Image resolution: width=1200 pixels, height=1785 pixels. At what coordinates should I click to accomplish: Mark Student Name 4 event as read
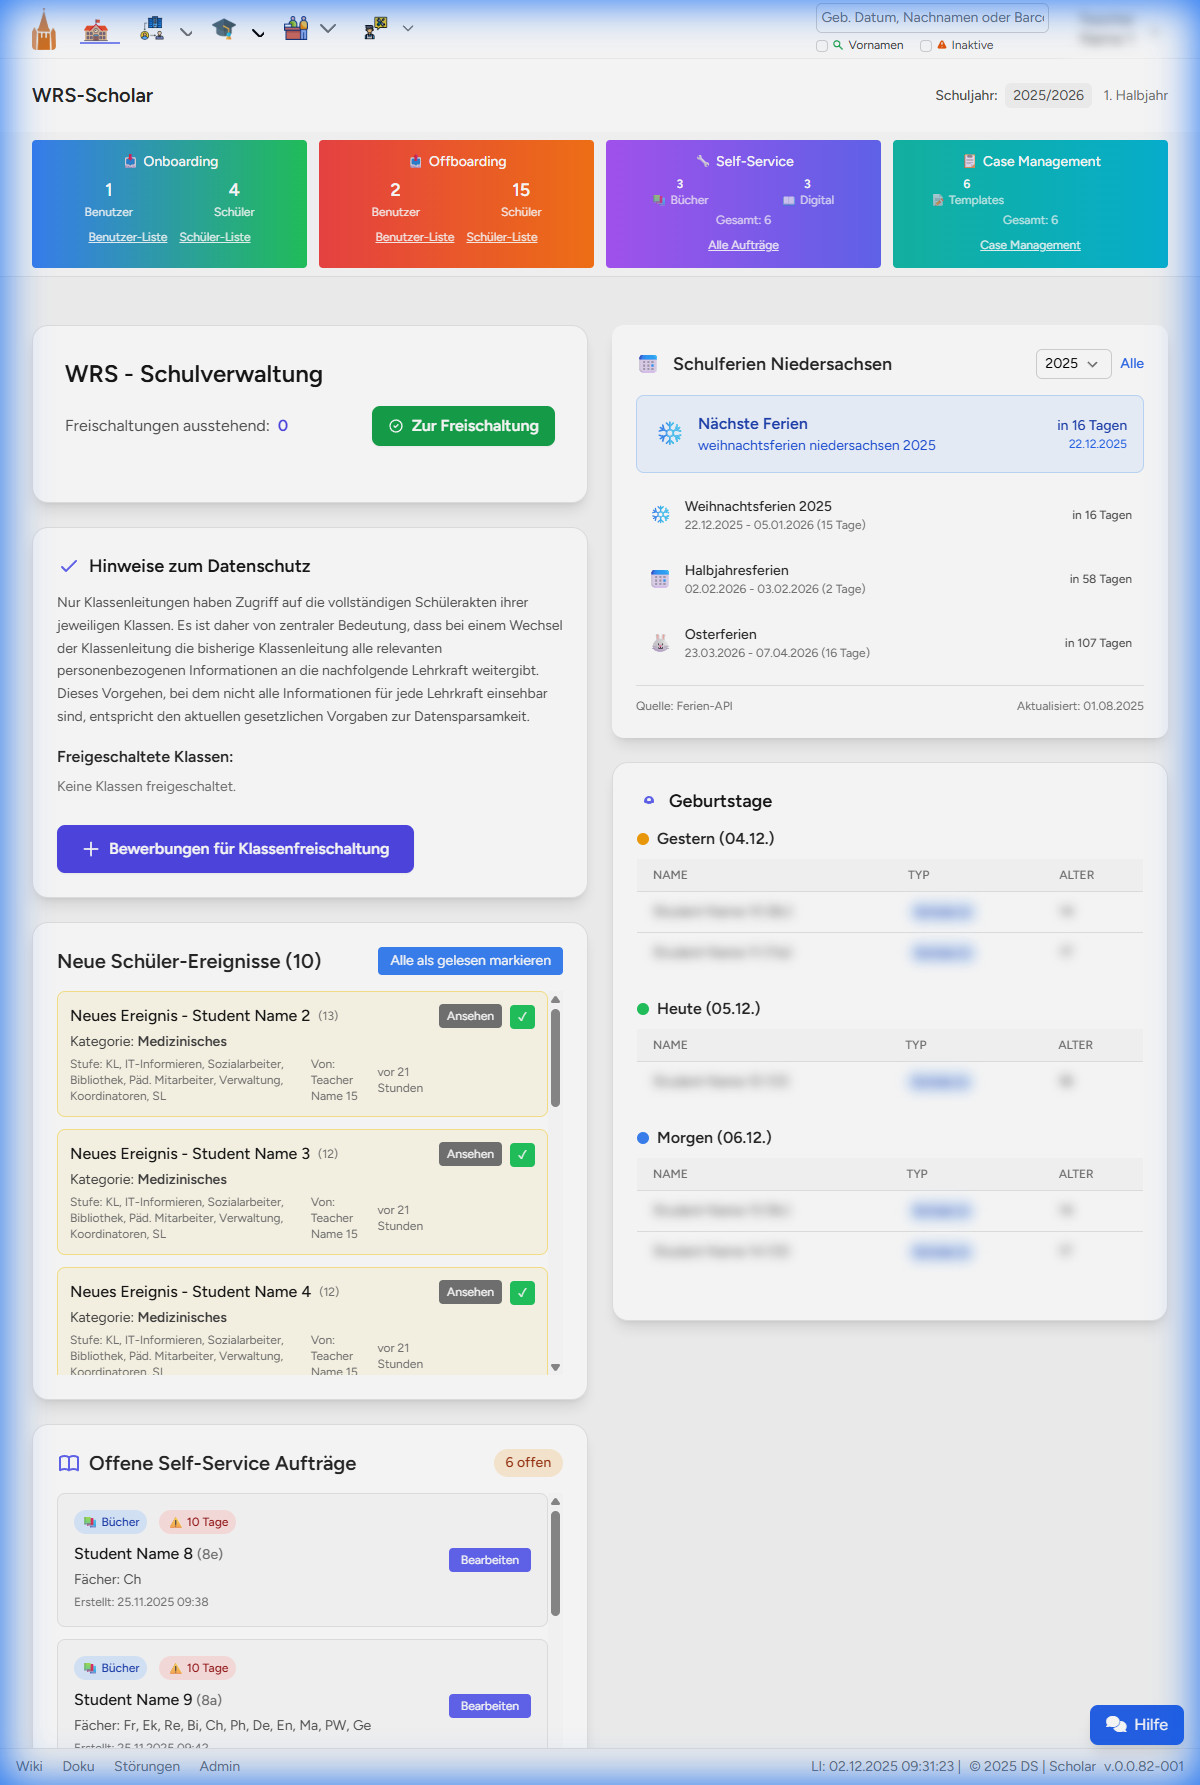(x=522, y=1293)
